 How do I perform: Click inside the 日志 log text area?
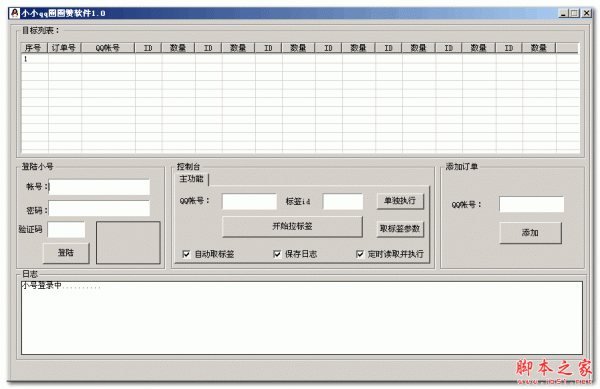point(302,318)
